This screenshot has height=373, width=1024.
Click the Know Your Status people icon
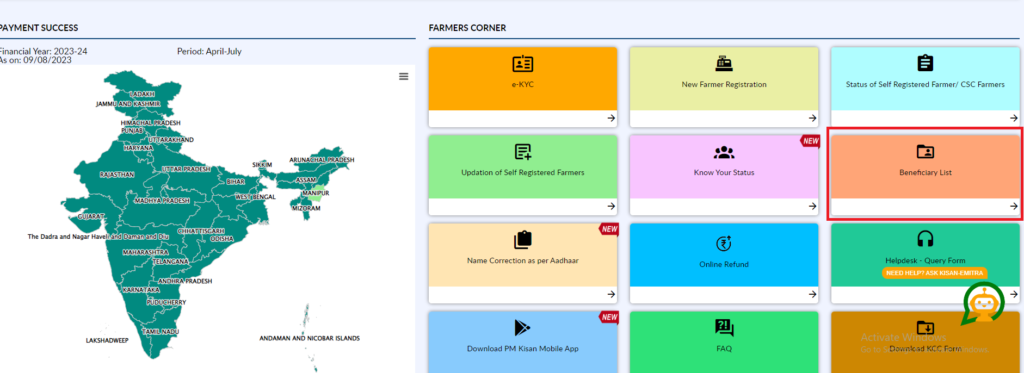[x=724, y=152]
